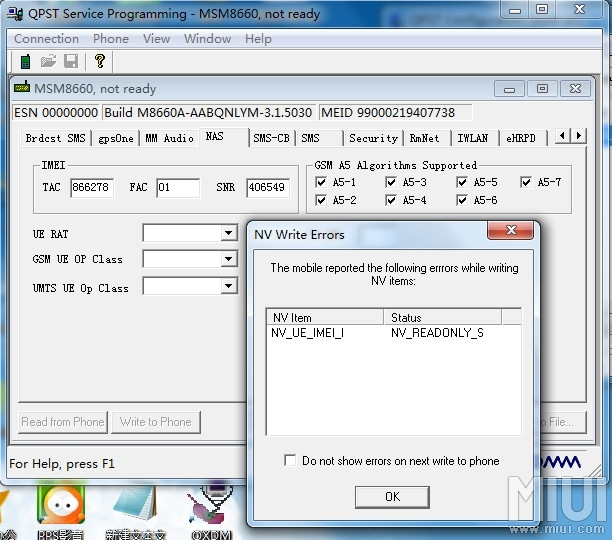The image size is (612, 540).
Task: Toggle the A5-6 algorithm checkbox
Action: (x=462, y=200)
